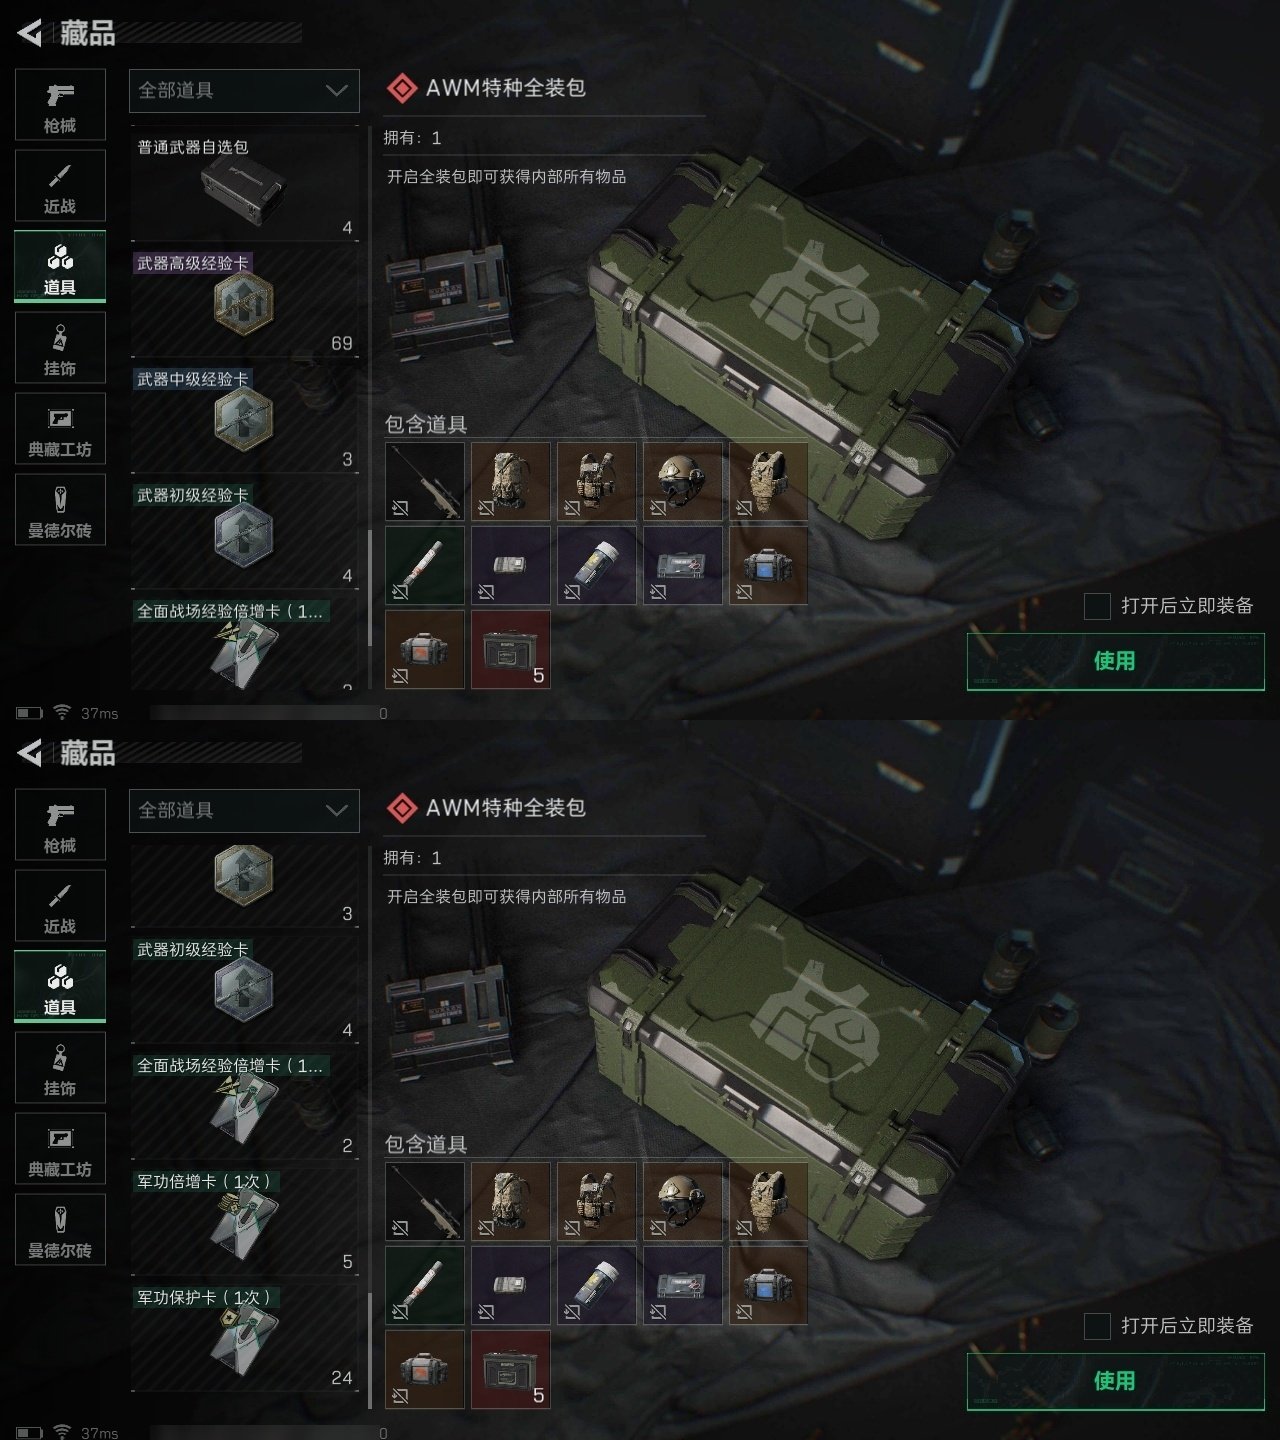Click the green 使用 button in the lower screenshot
Image resolution: width=1280 pixels, height=1440 pixels.
point(1115,1381)
